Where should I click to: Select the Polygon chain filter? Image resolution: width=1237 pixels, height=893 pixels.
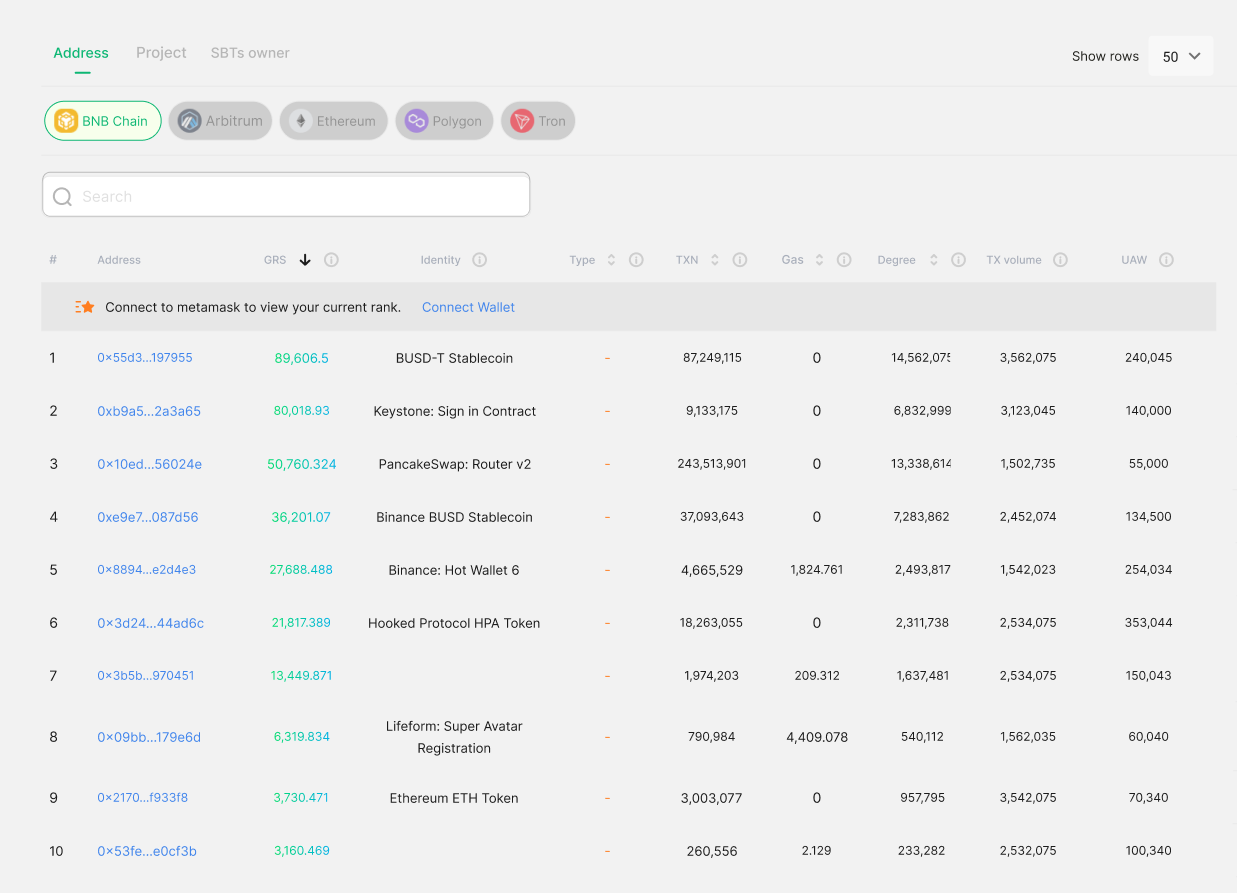445,121
